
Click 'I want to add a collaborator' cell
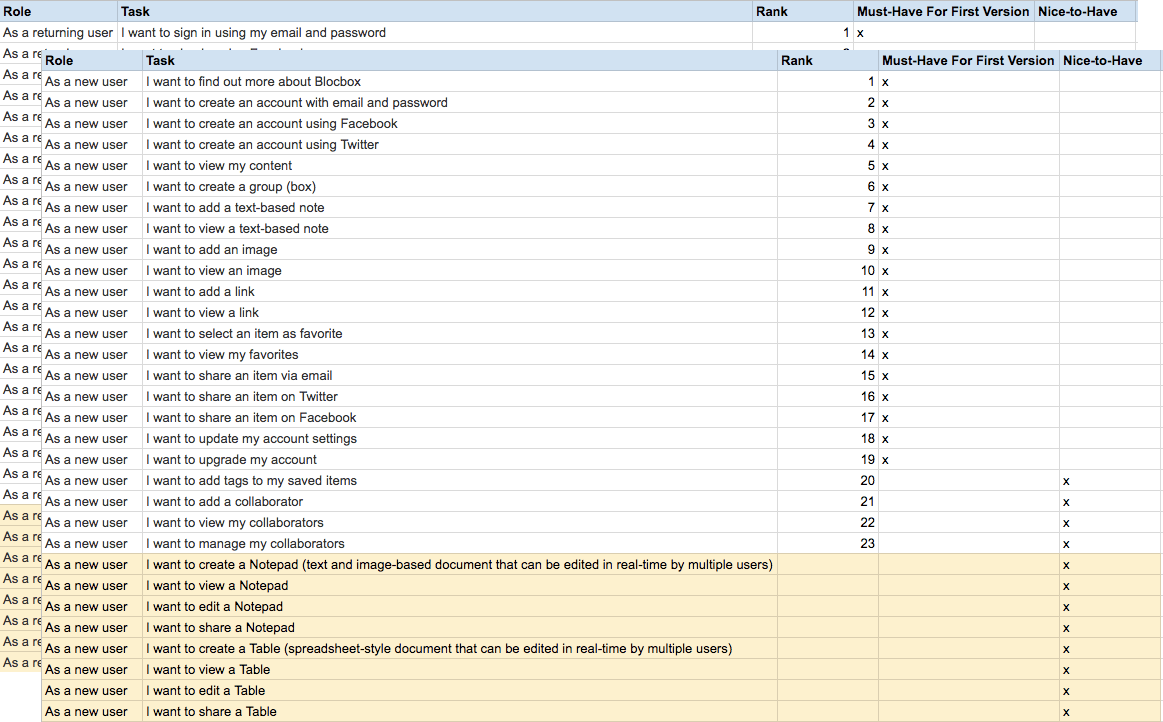tap(460, 502)
